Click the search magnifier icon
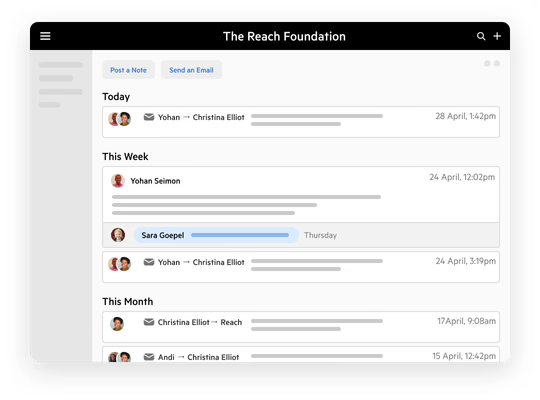This screenshot has height=400, width=540. [481, 36]
